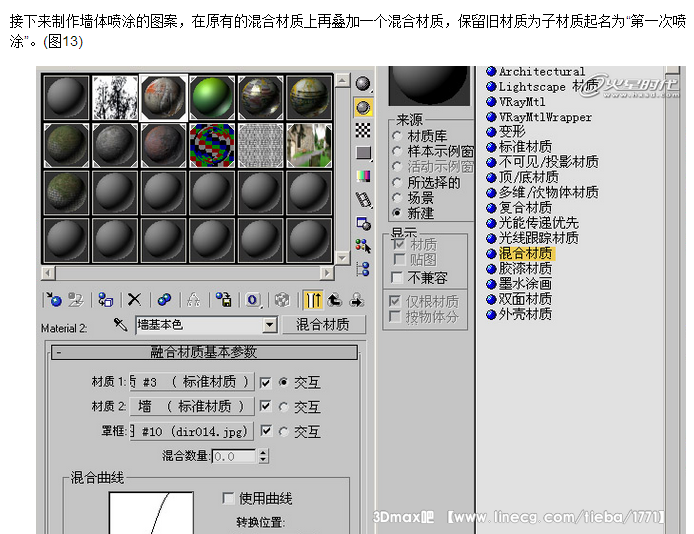Select the 新建 source radio button
This screenshot has width=694, height=534.
click(397, 213)
